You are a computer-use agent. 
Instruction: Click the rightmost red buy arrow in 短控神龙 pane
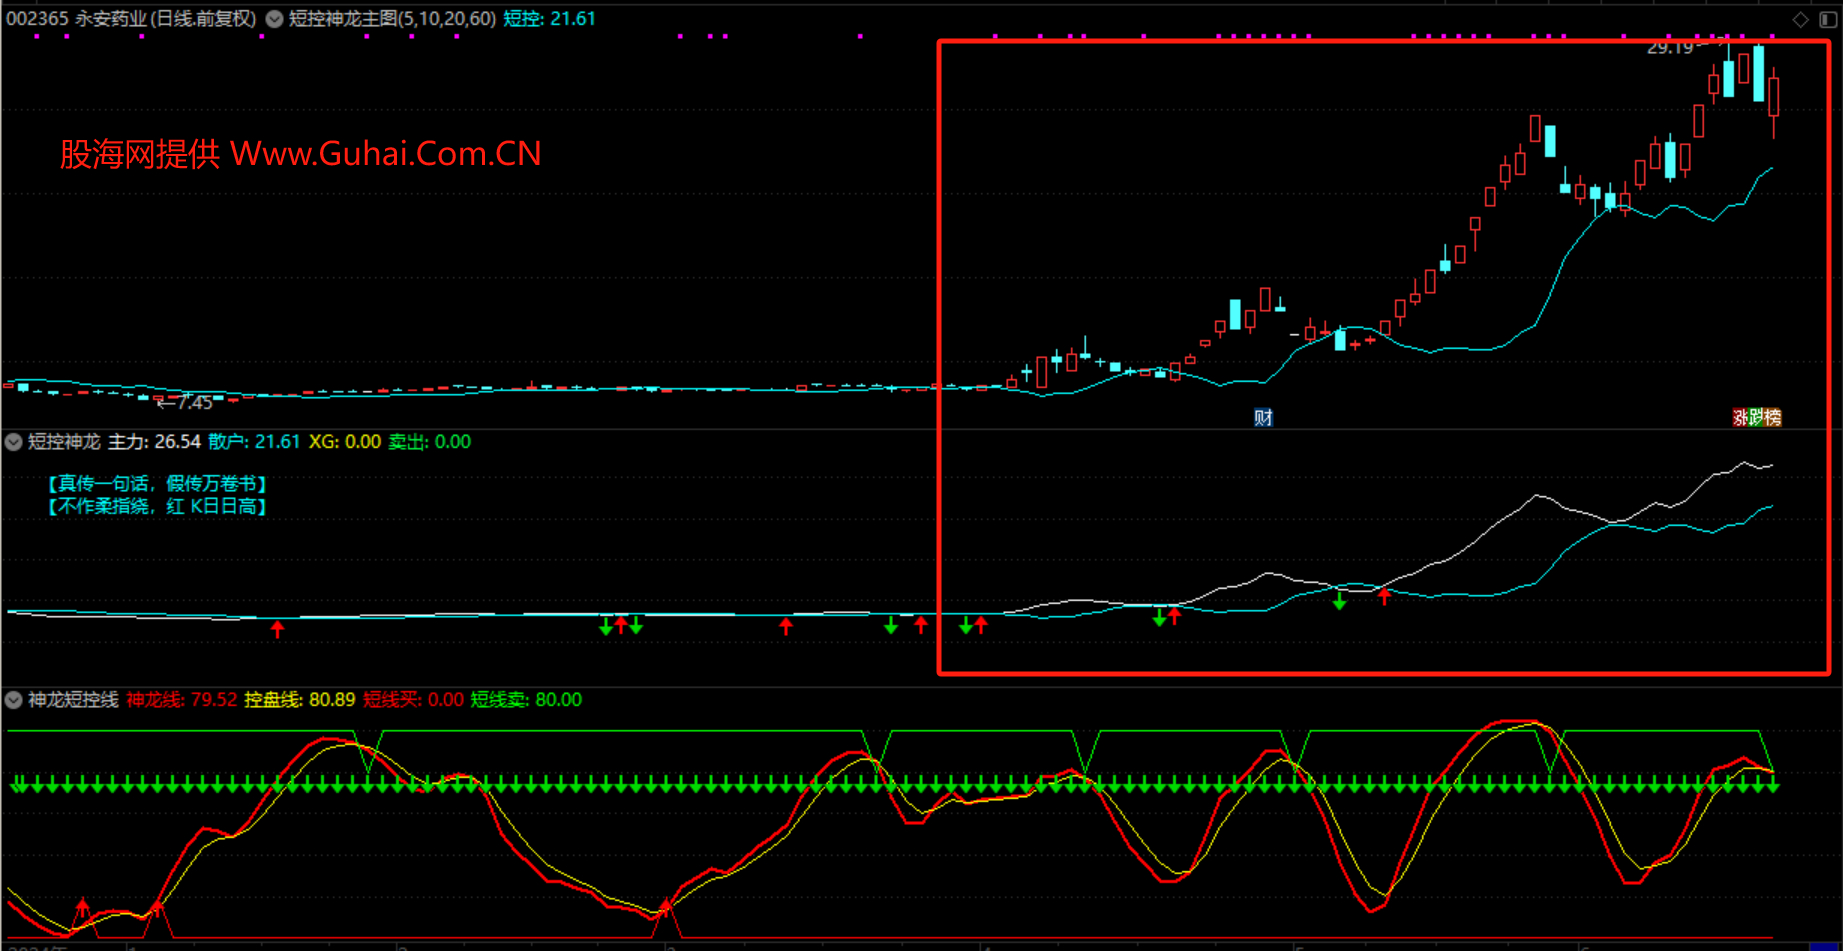click(1385, 597)
